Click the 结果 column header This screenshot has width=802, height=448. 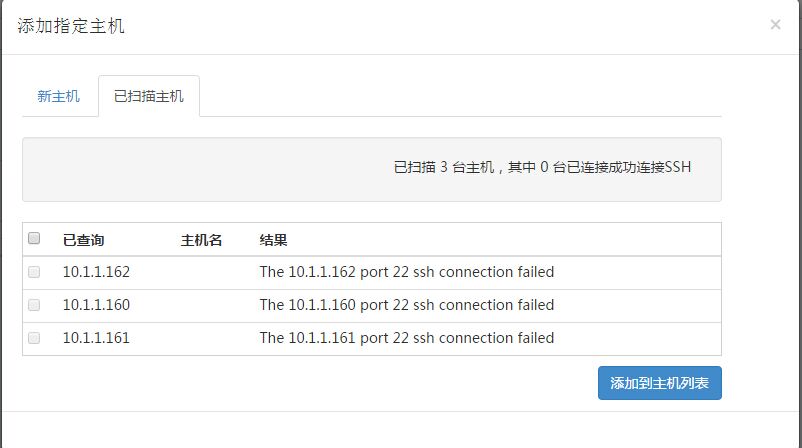[274, 240]
